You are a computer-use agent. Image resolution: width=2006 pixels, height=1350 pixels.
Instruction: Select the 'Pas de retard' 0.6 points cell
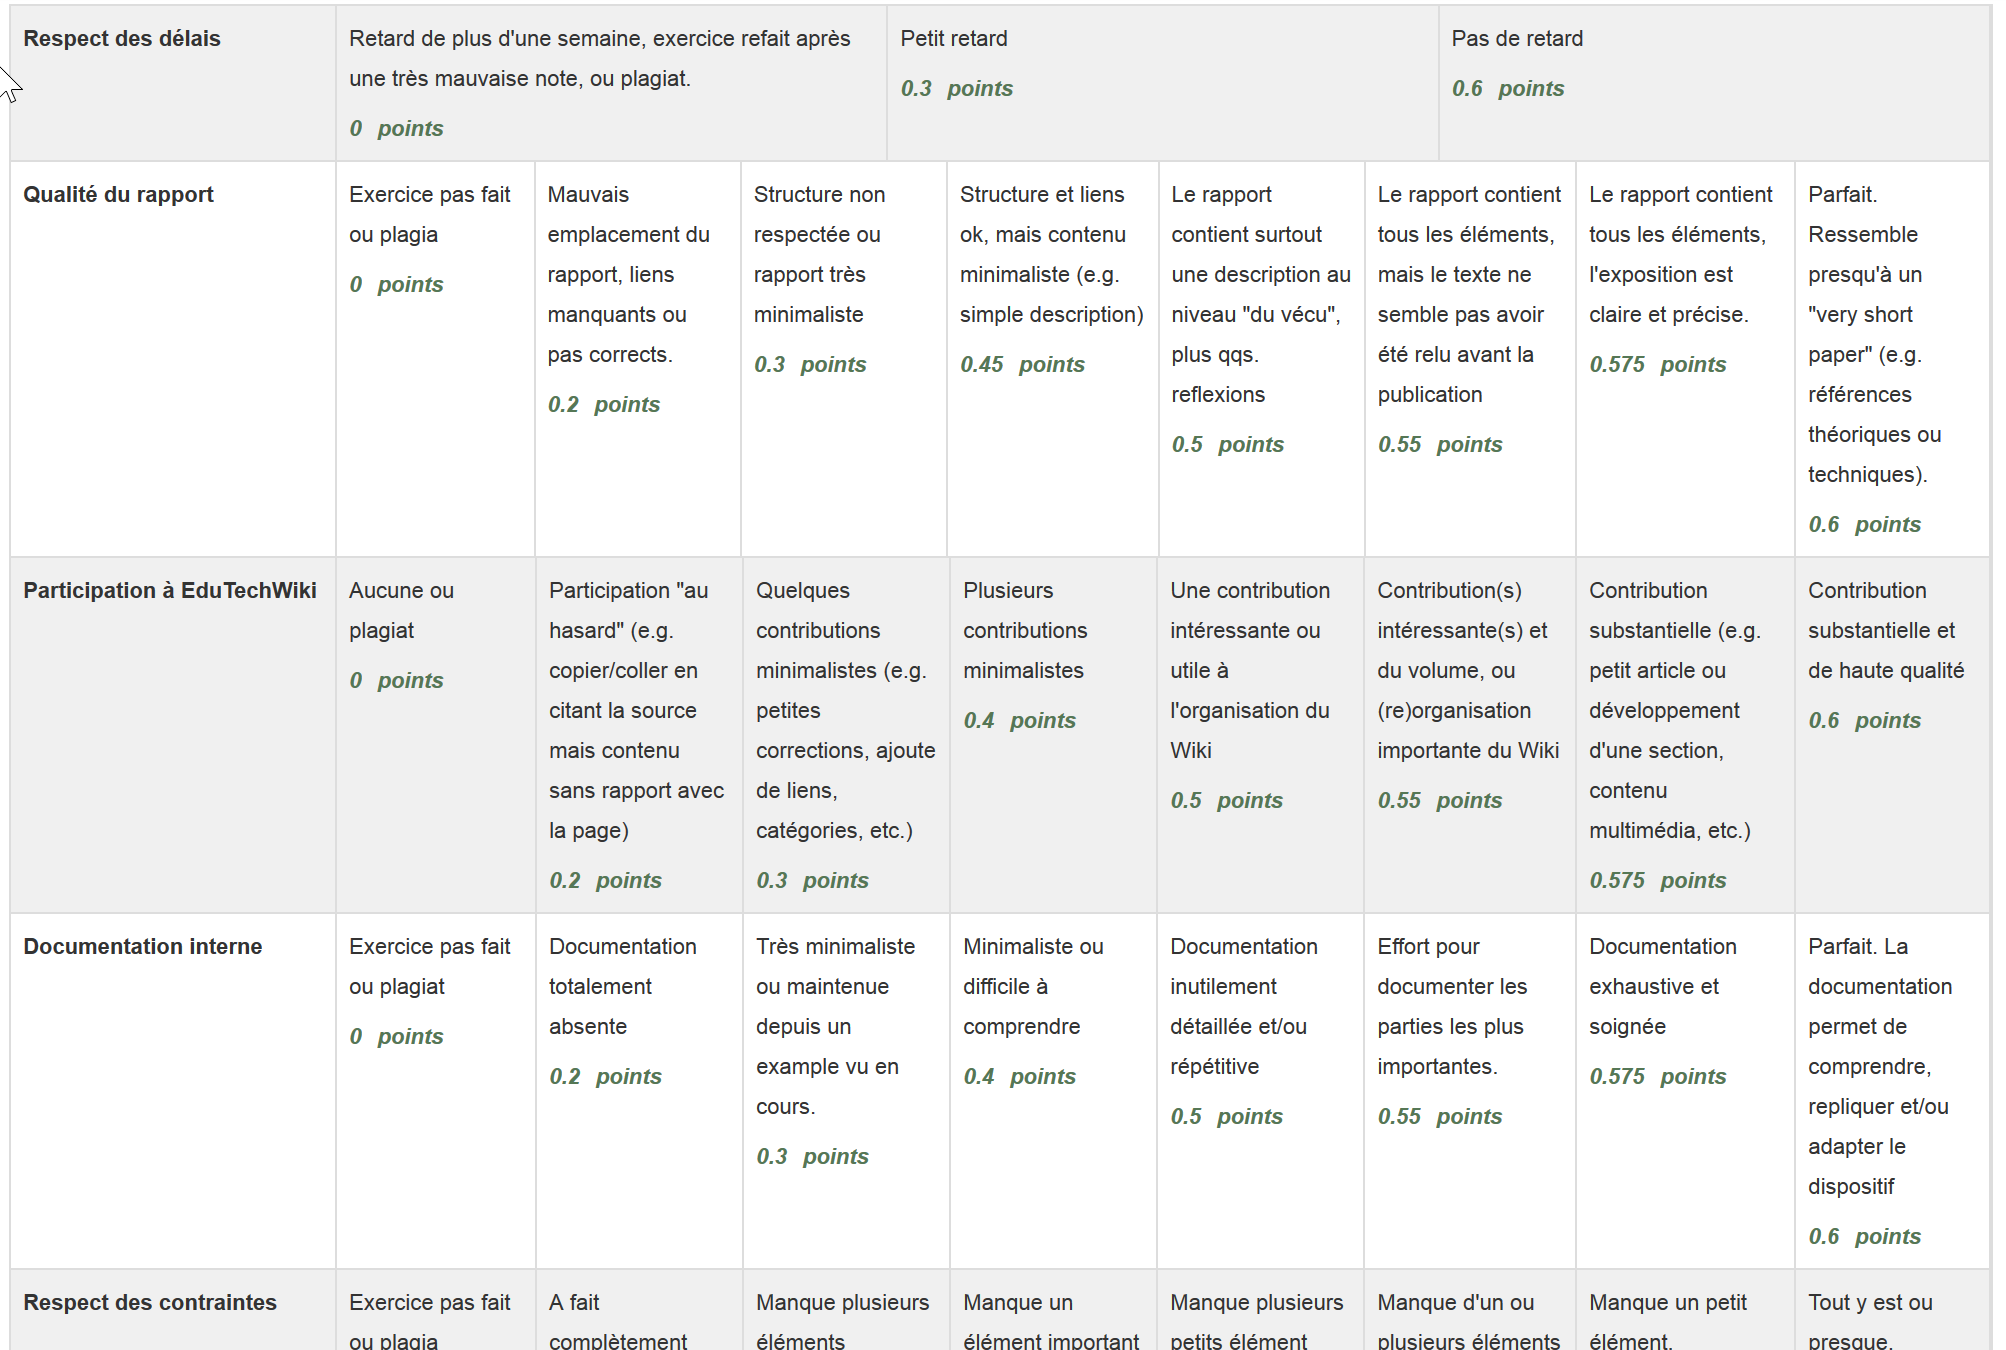pyautogui.click(x=1714, y=83)
